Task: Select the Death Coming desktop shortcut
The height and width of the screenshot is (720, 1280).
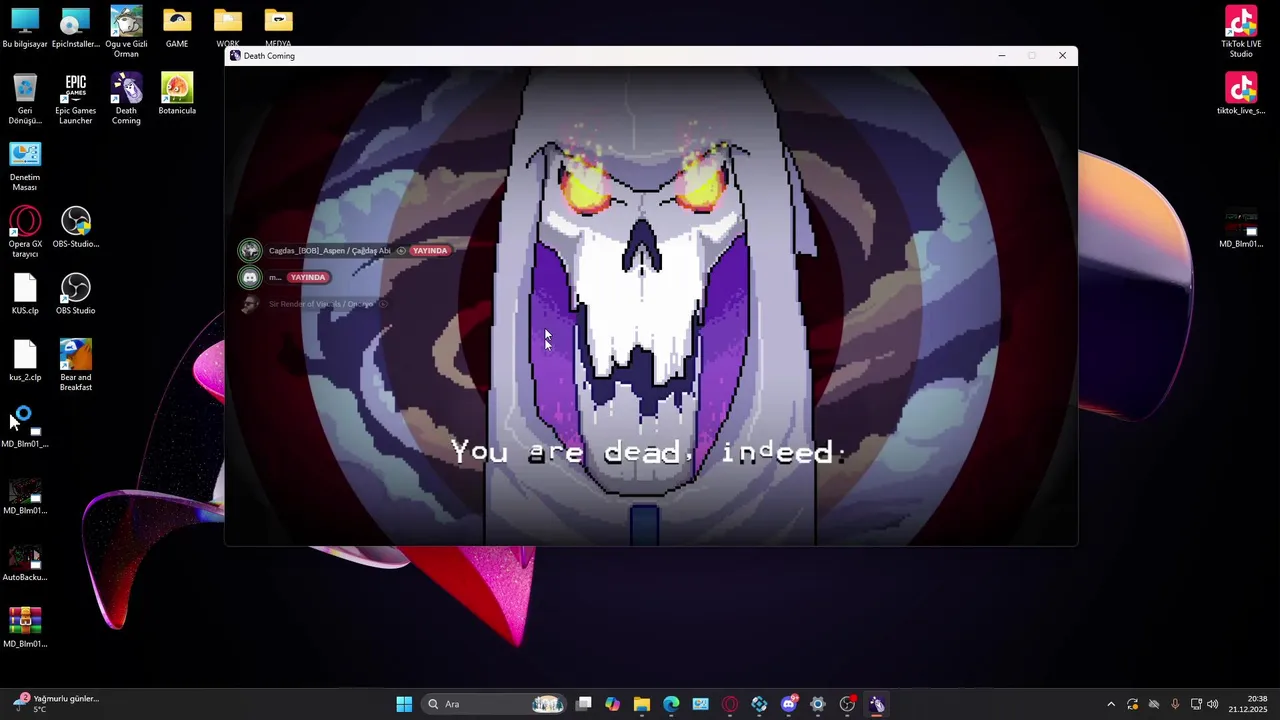Action: (x=126, y=99)
